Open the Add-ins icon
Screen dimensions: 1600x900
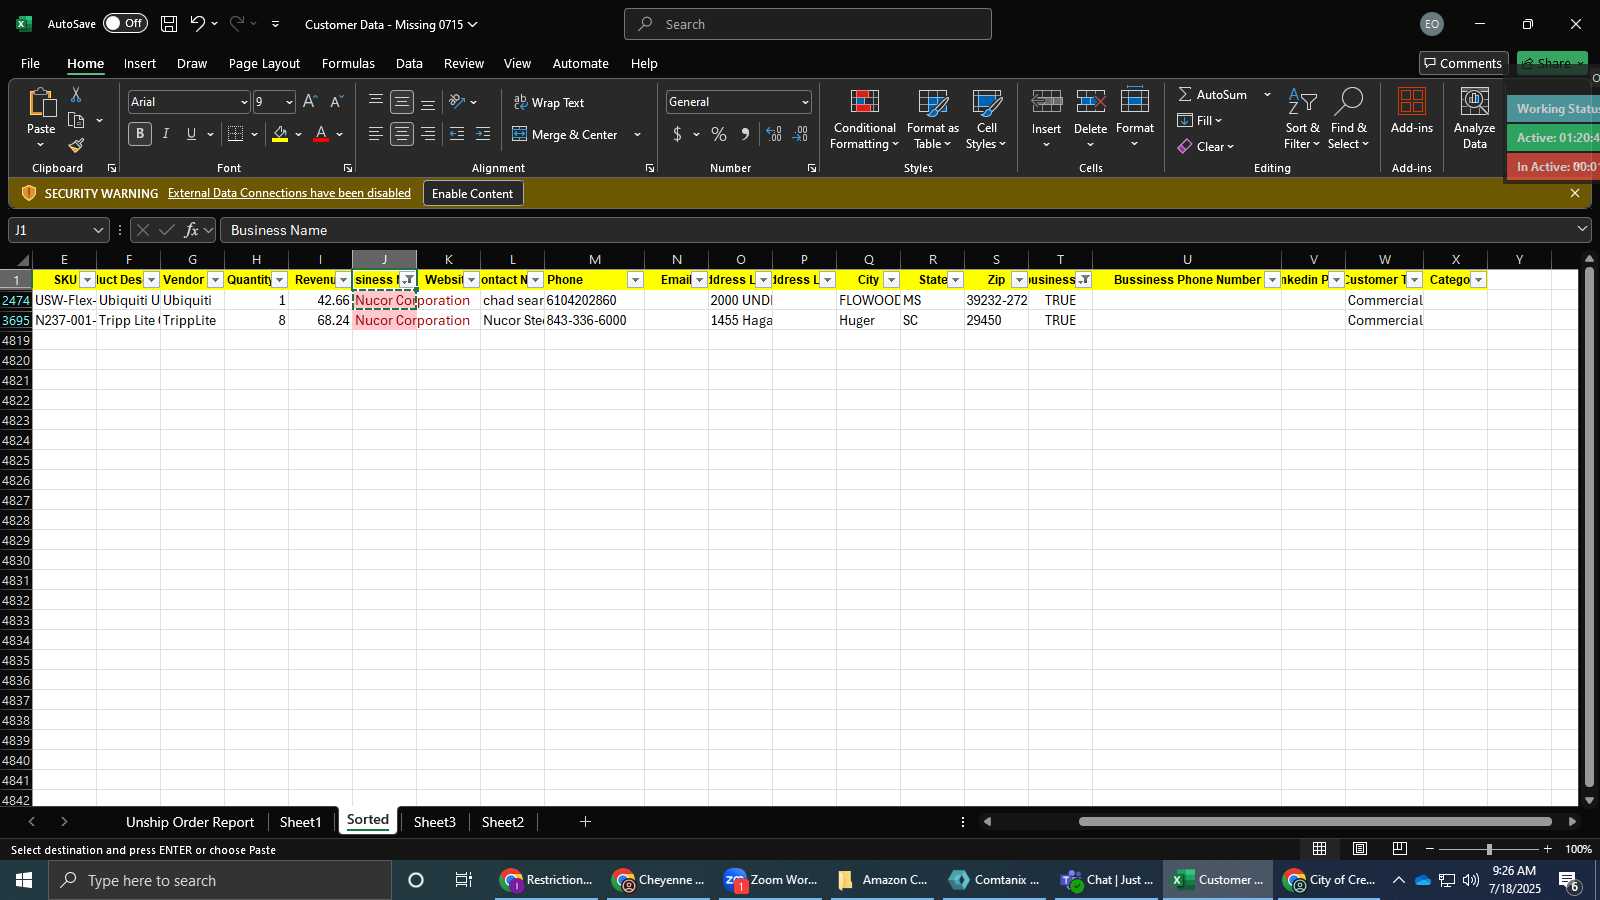(1412, 102)
